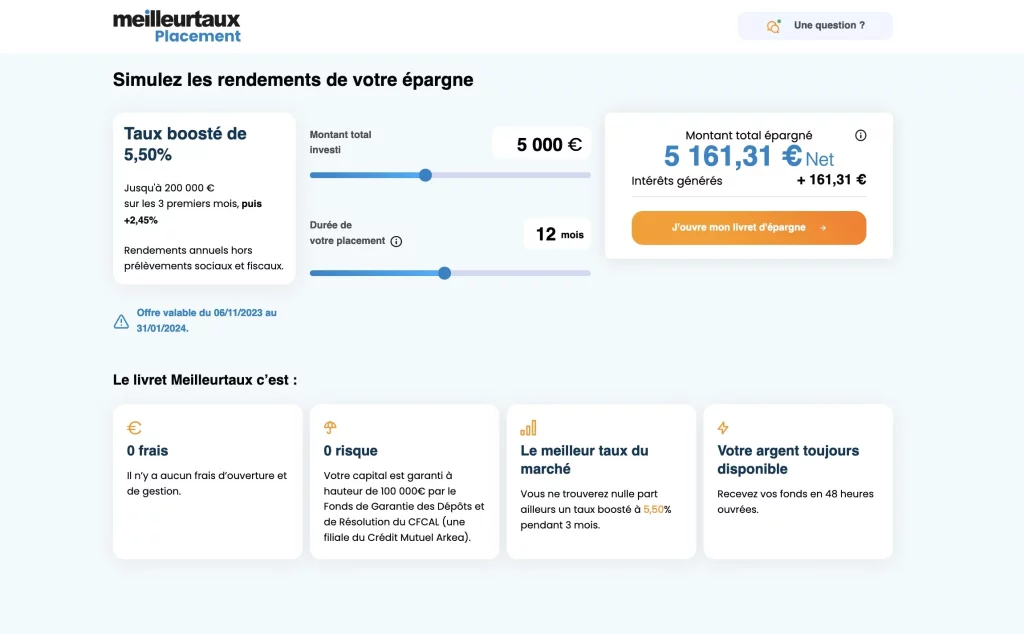This screenshot has height=634, width=1024.
Task: Open the 'Une question ?' help button
Action: pos(815,25)
